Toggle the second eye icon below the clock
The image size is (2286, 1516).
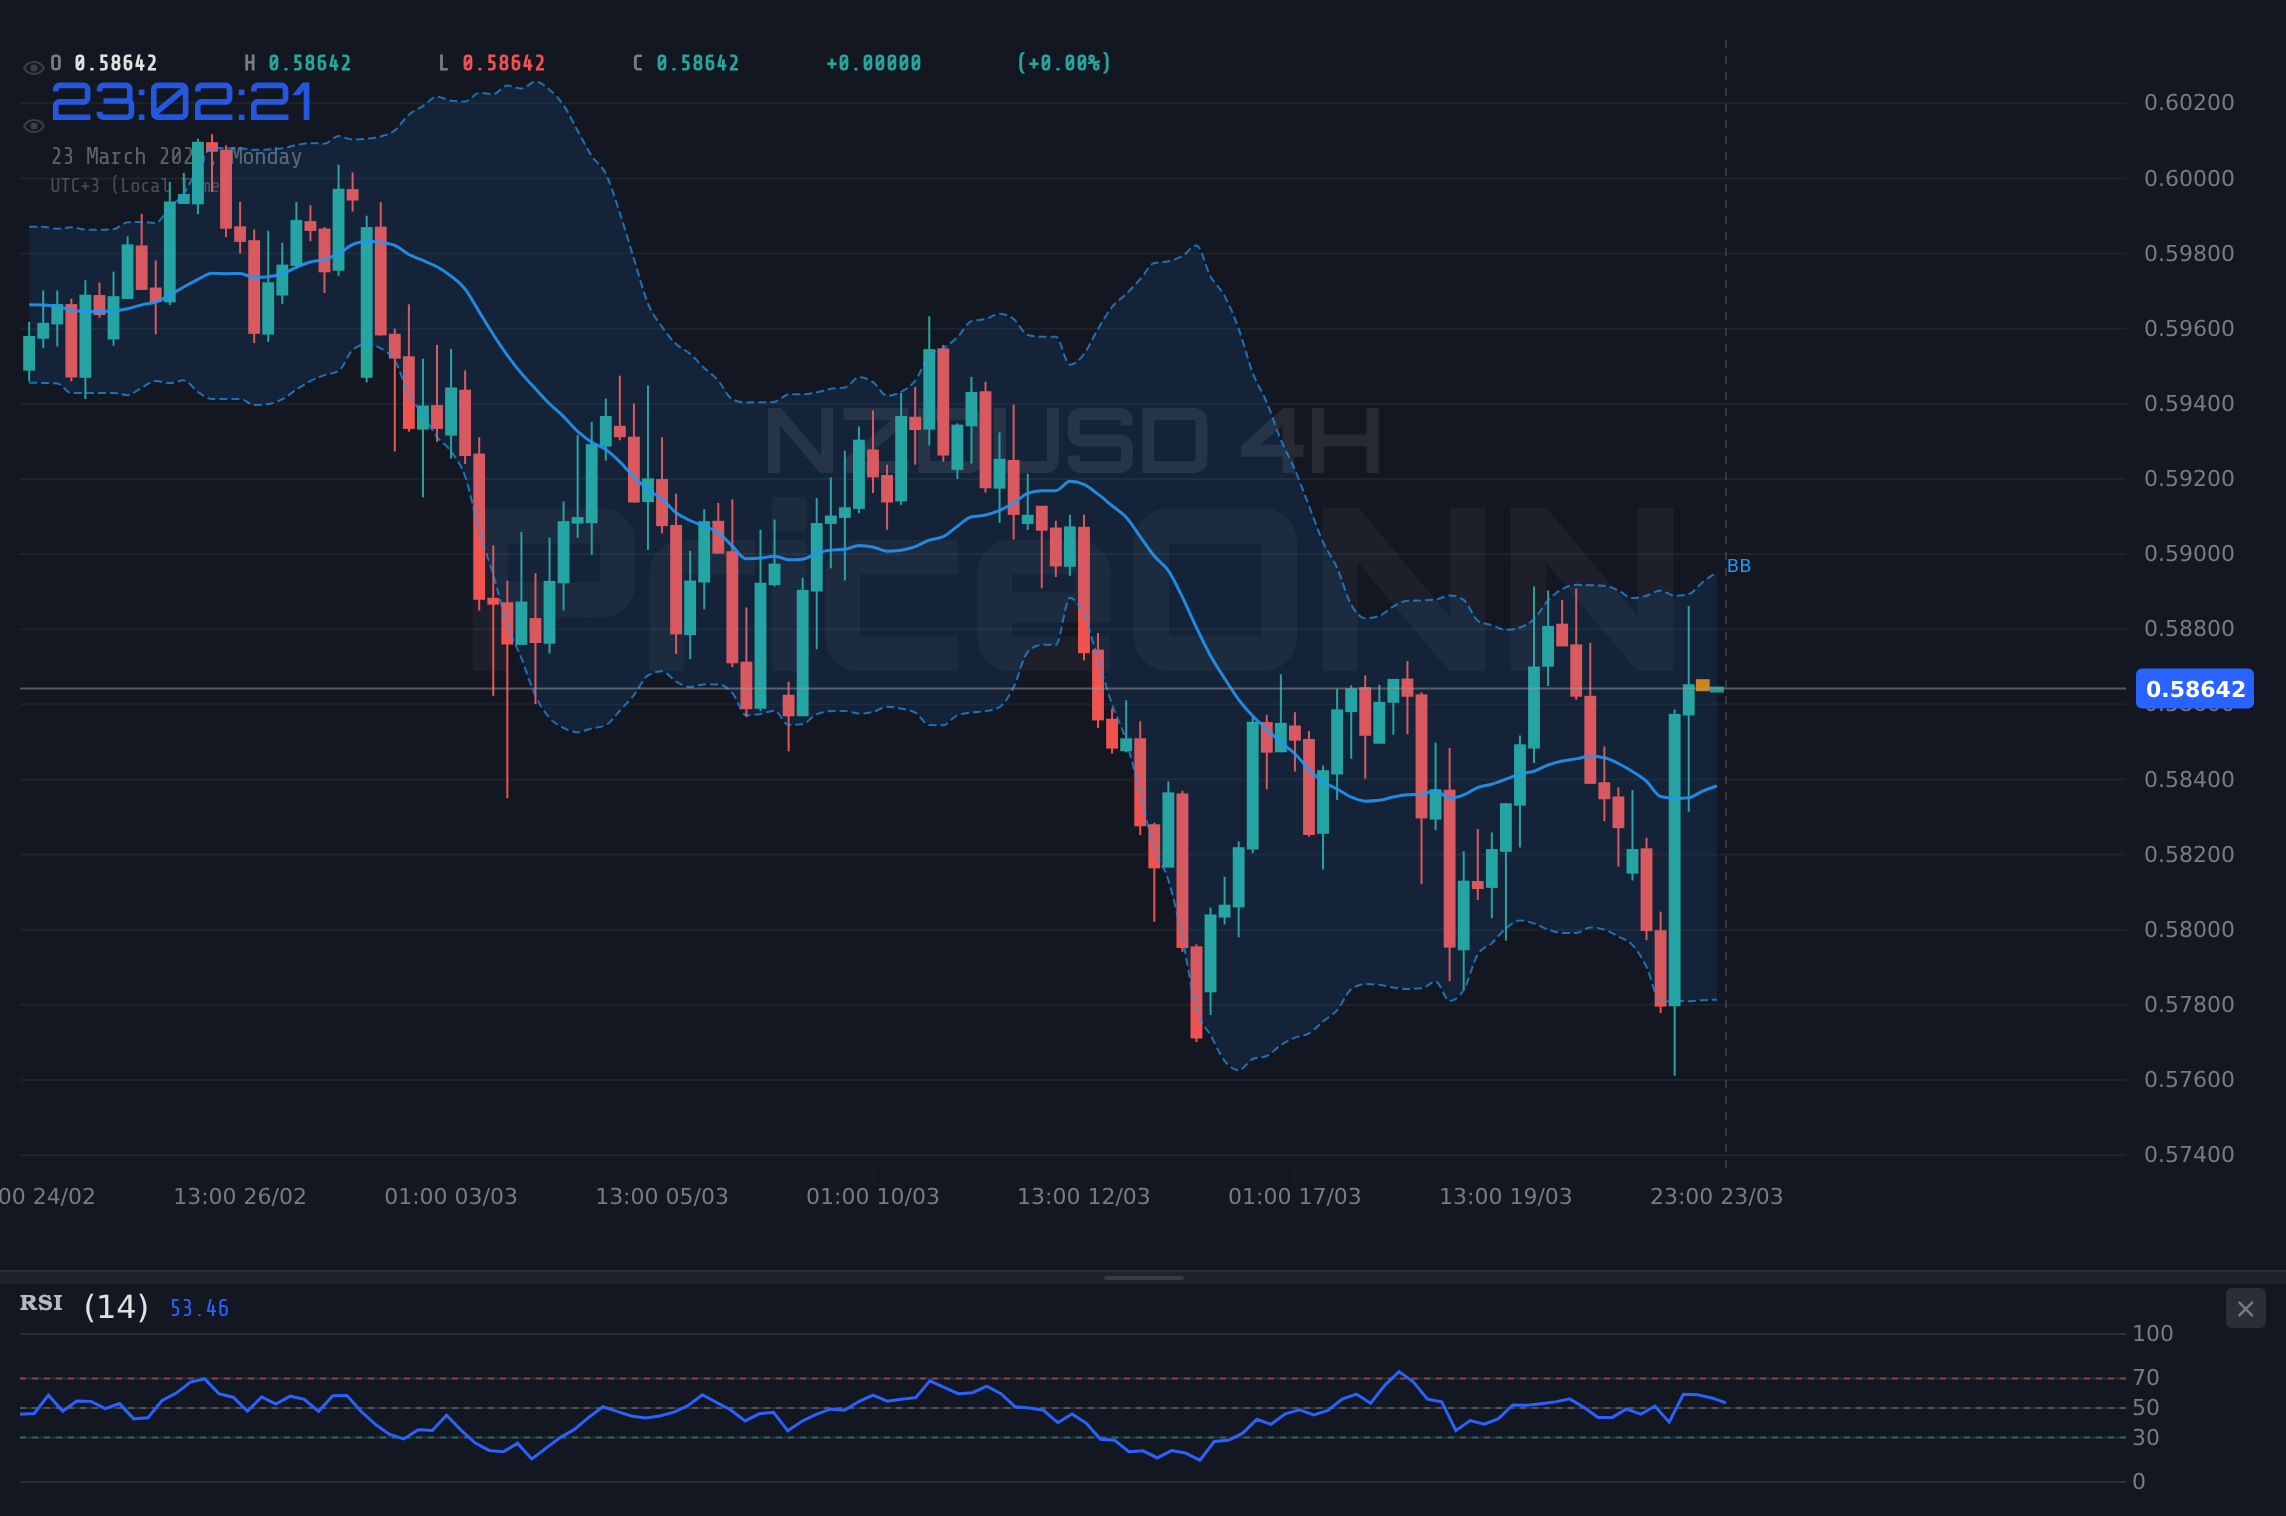[33, 125]
